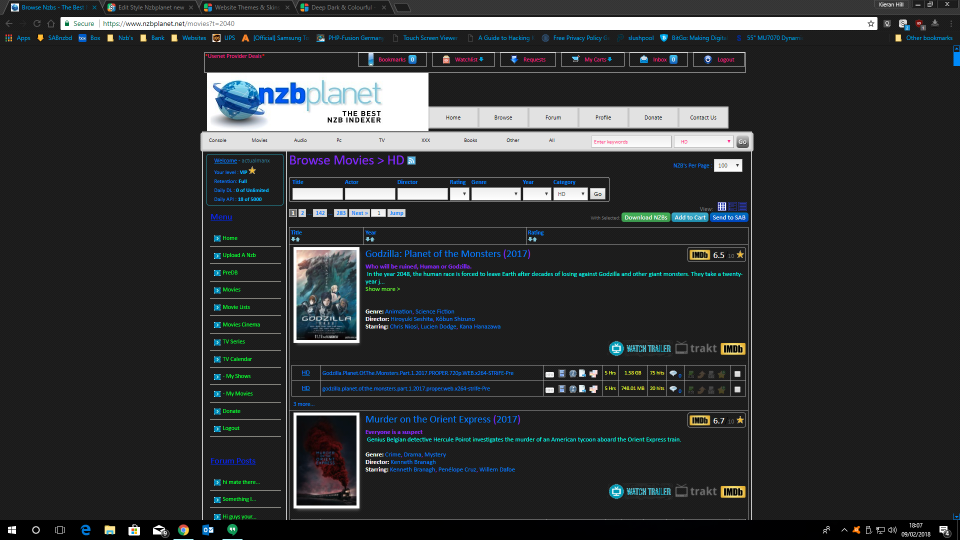This screenshot has height=540, width=960.
Task: Open the Chrome downloads extension icon
Action: tap(935, 23)
